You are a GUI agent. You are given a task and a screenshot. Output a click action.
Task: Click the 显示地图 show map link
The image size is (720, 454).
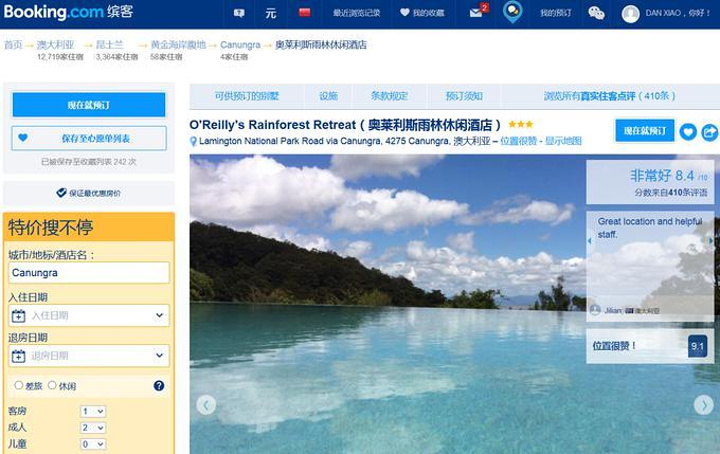(x=563, y=141)
